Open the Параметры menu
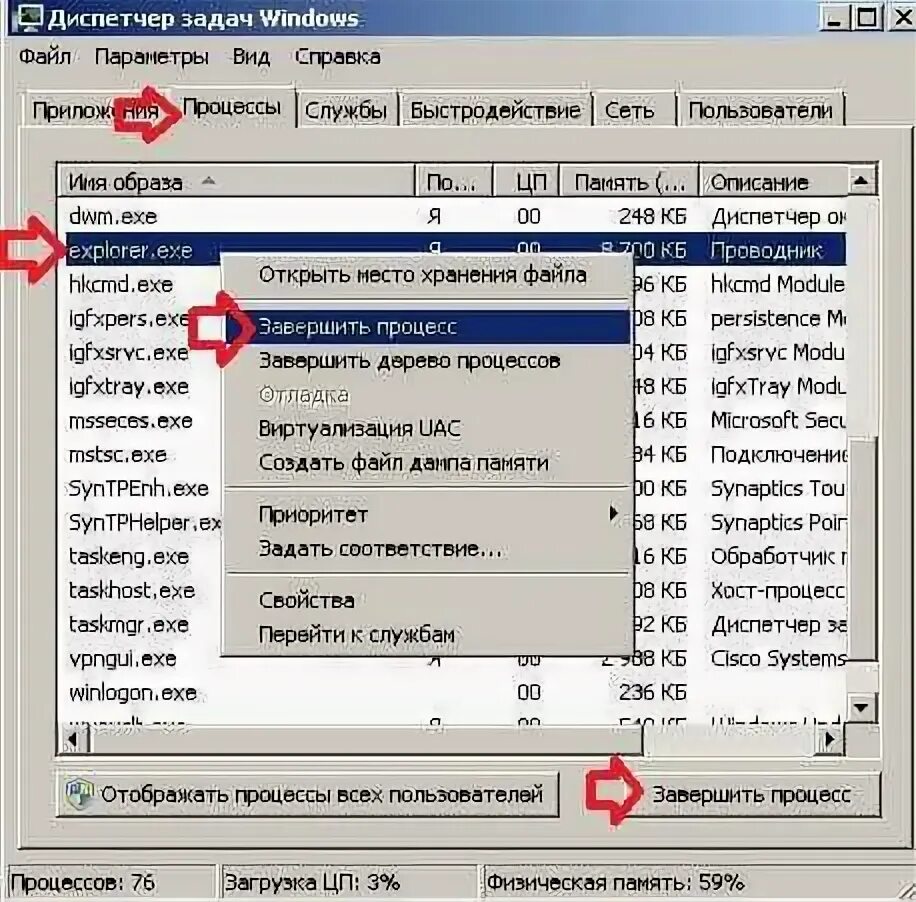The height and width of the screenshot is (902, 916). click(x=151, y=57)
